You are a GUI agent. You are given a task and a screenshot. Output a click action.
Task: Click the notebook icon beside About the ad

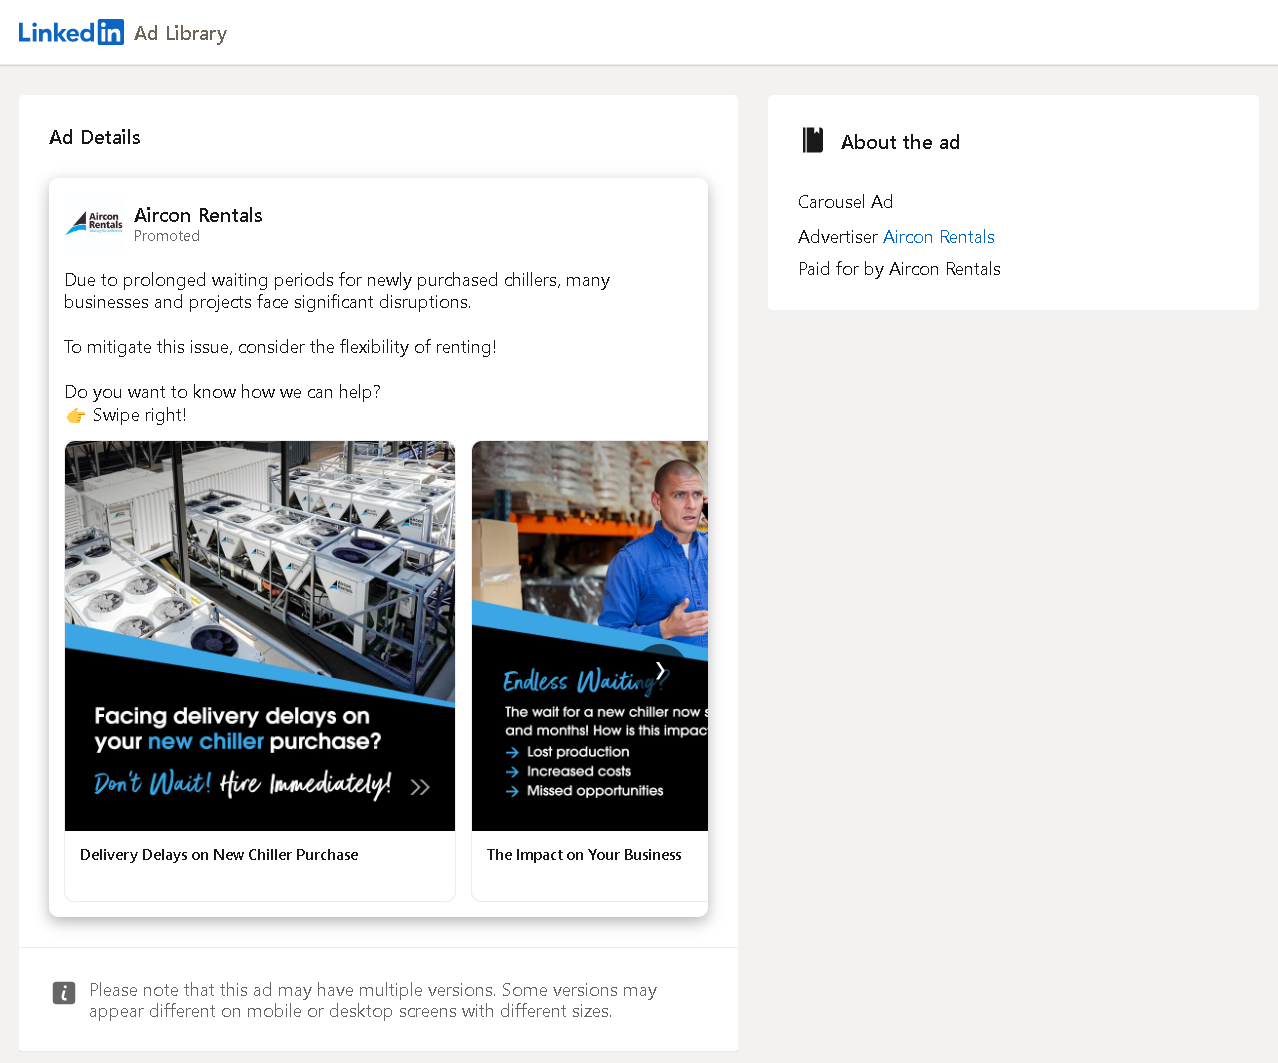point(812,140)
